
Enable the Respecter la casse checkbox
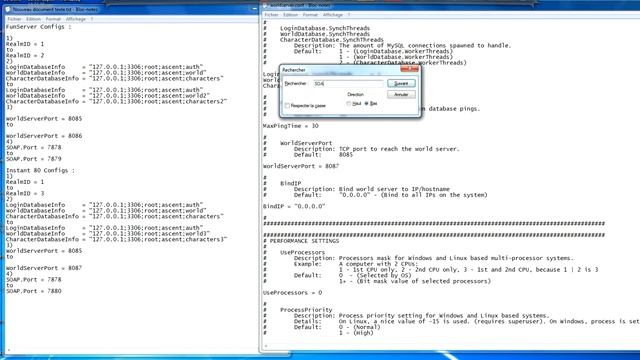287,106
